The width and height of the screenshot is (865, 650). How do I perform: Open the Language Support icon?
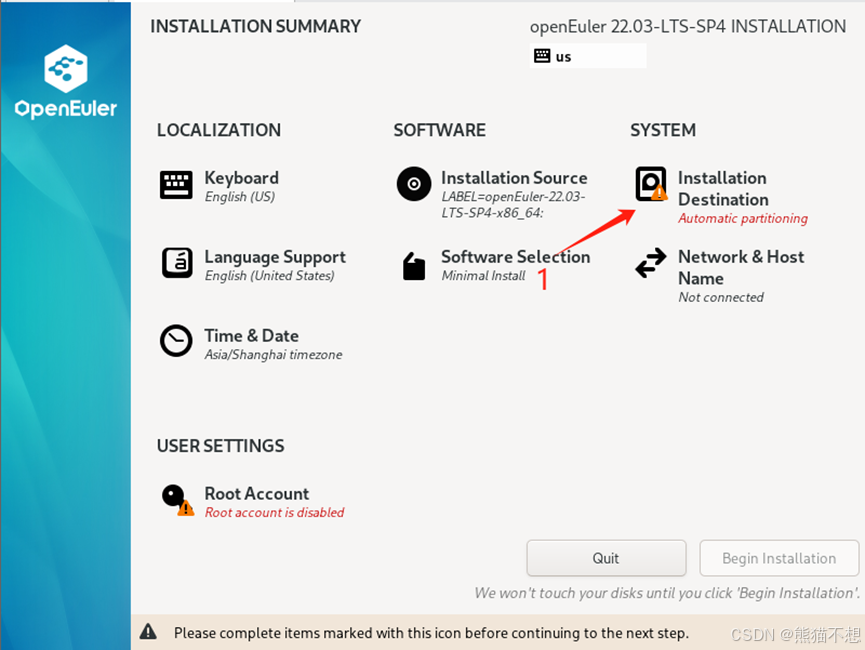pyautogui.click(x=177, y=263)
